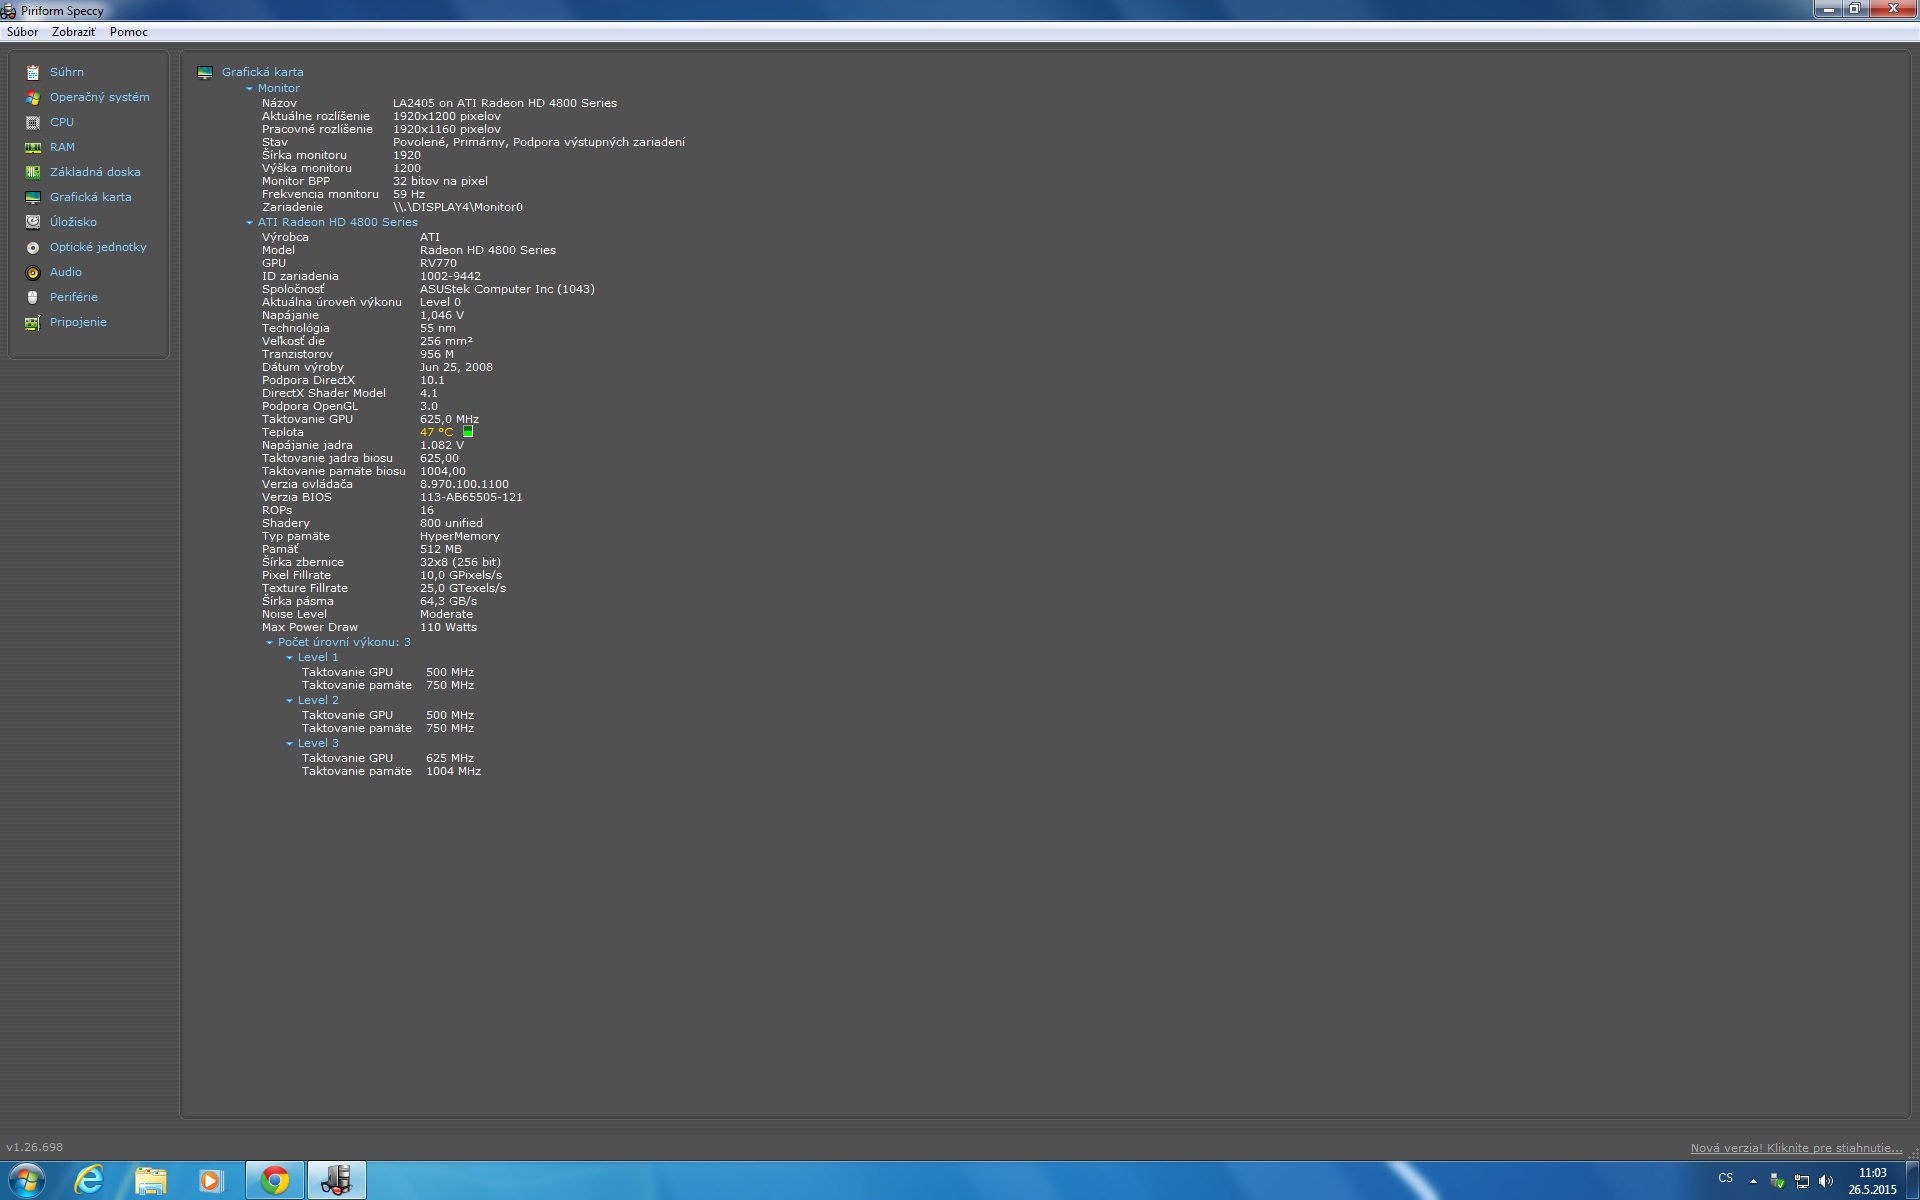Open the Zobraziť menu
The height and width of the screenshot is (1200, 1920).
click(x=74, y=32)
